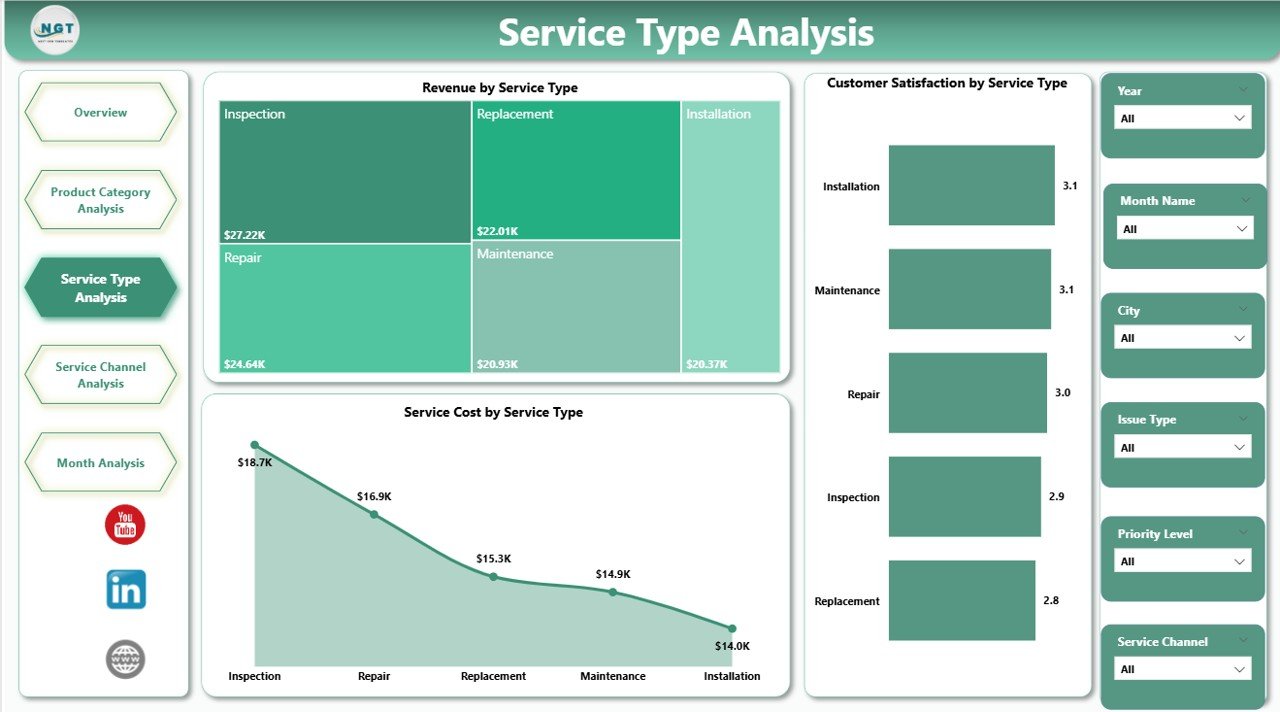Navigate to the Overview page
1280x712 pixels.
pos(100,112)
